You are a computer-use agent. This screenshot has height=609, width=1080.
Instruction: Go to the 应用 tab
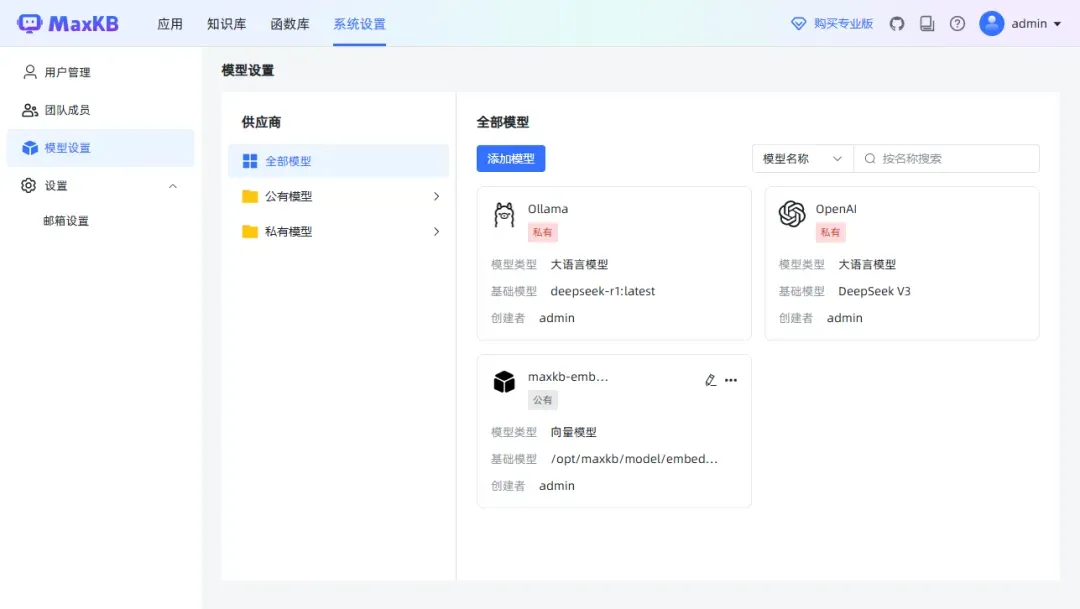[x=170, y=24]
